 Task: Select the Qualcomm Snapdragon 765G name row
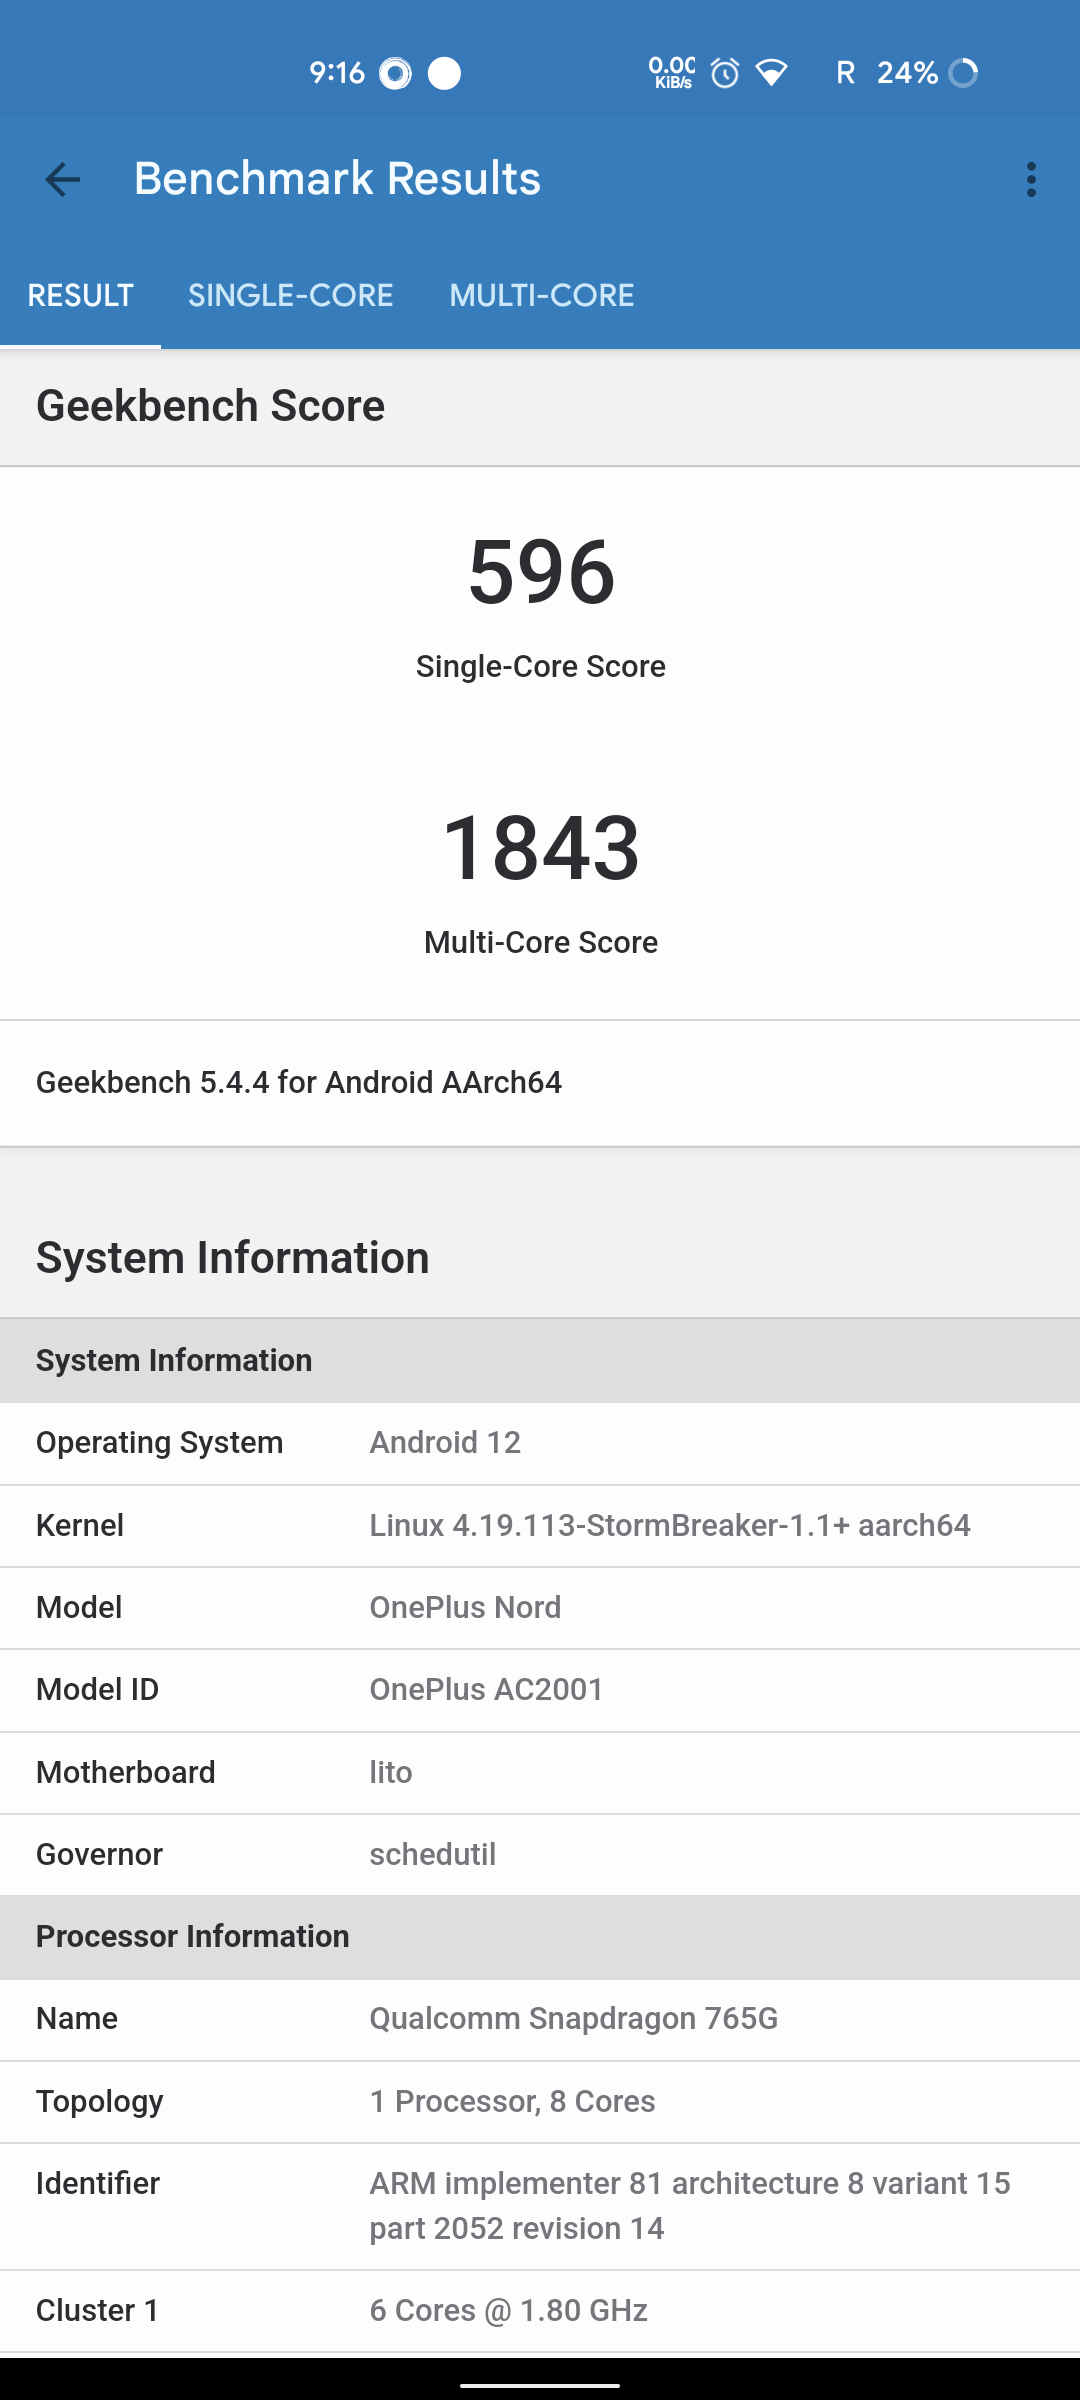click(540, 2019)
